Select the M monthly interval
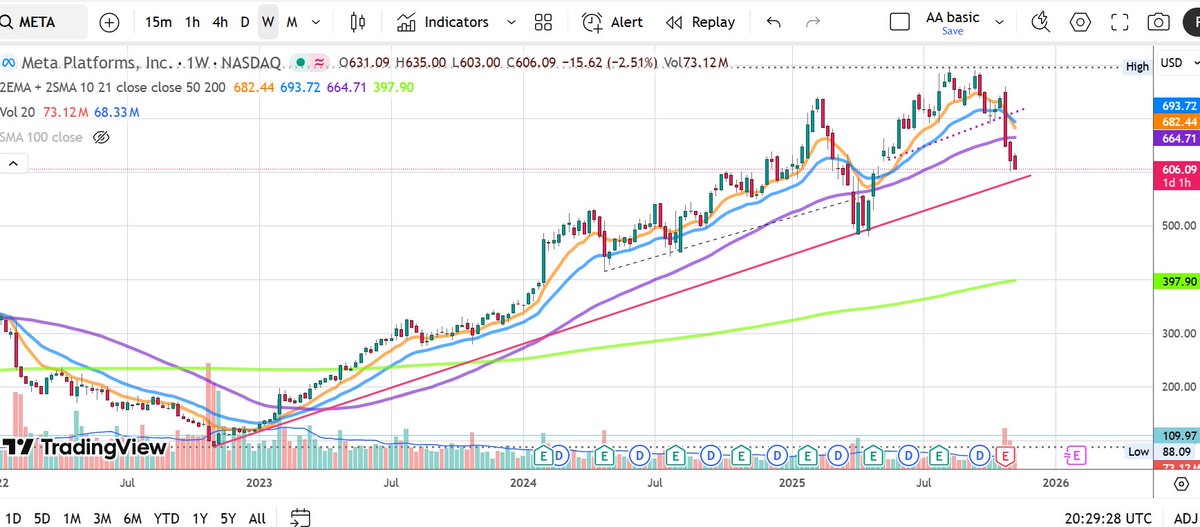 click(291, 22)
